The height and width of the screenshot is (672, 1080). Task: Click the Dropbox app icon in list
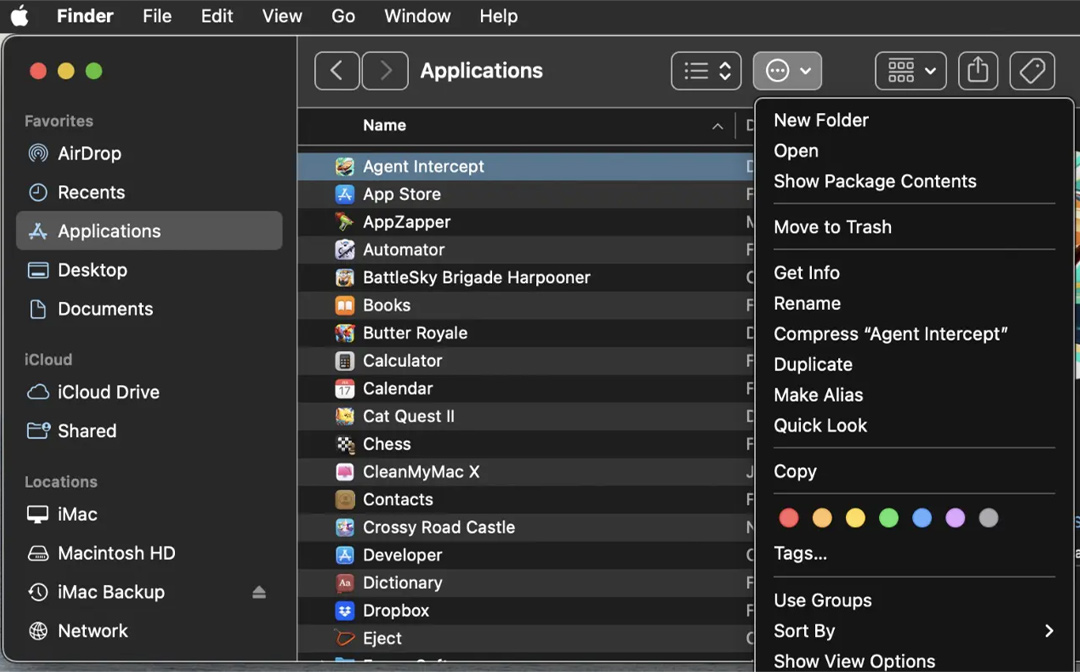pos(345,610)
